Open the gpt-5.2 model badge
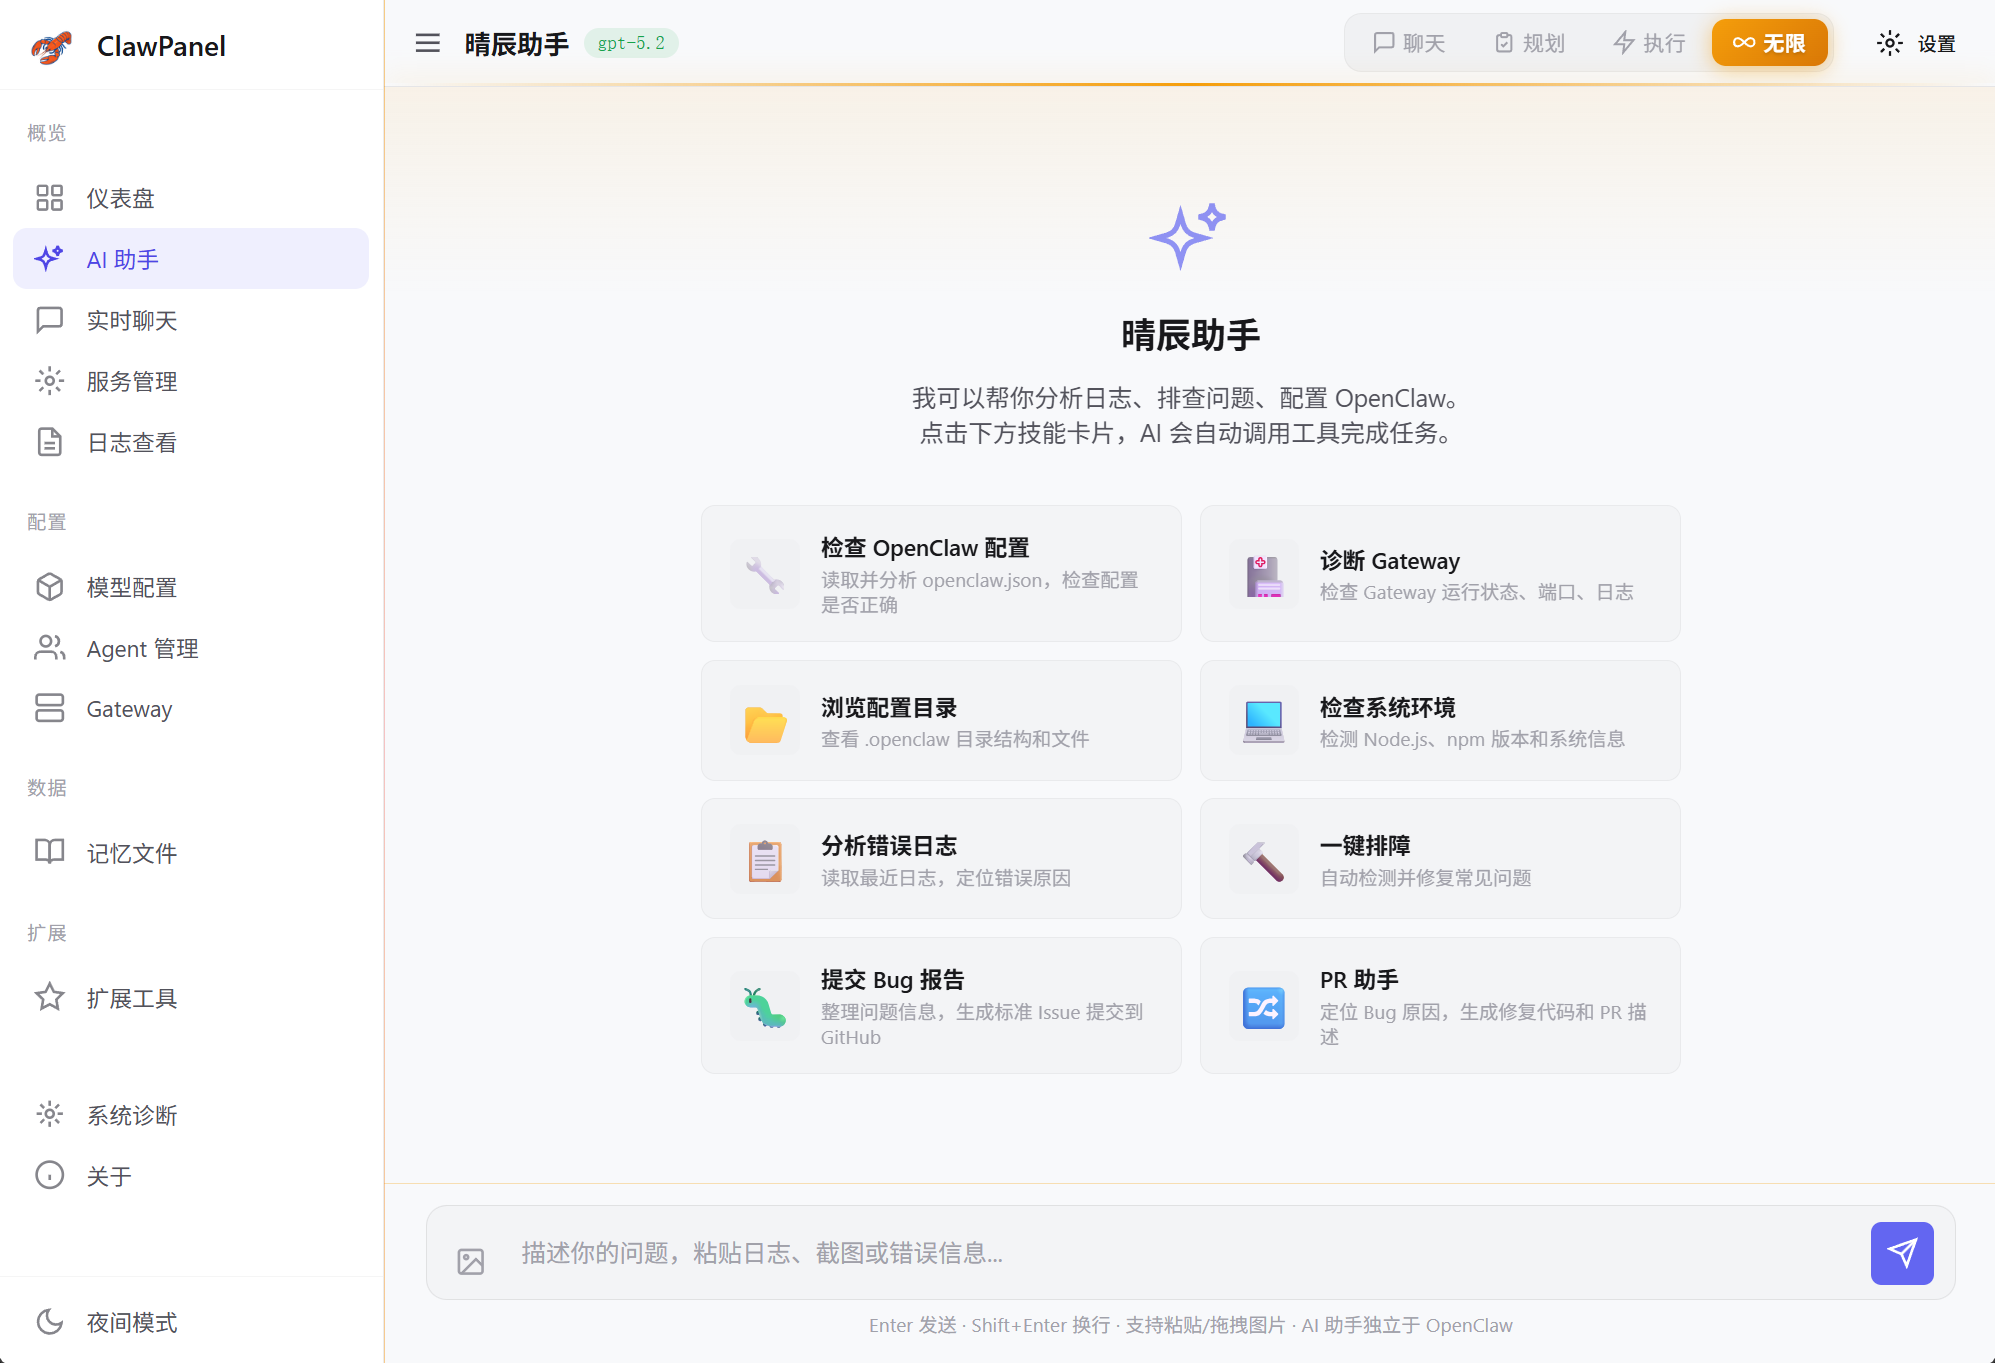Image resolution: width=1995 pixels, height=1363 pixels. point(631,43)
